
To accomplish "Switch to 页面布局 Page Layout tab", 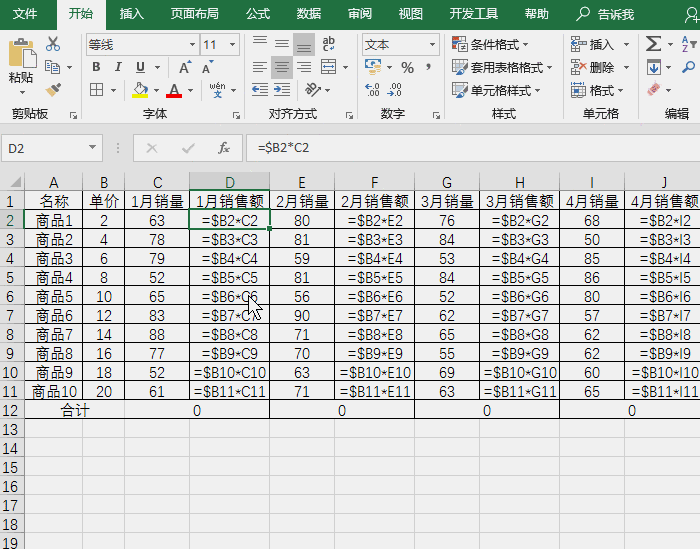I will [x=195, y=14].
